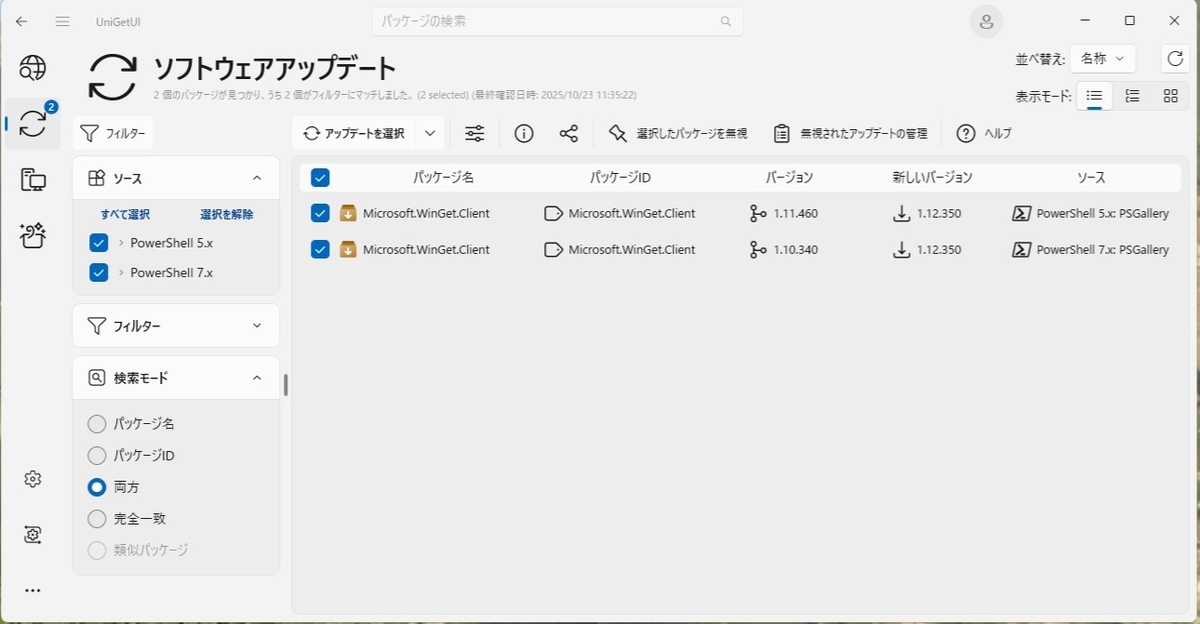
Task: Select パッケージ名 search mode
Action: [97, 424]
